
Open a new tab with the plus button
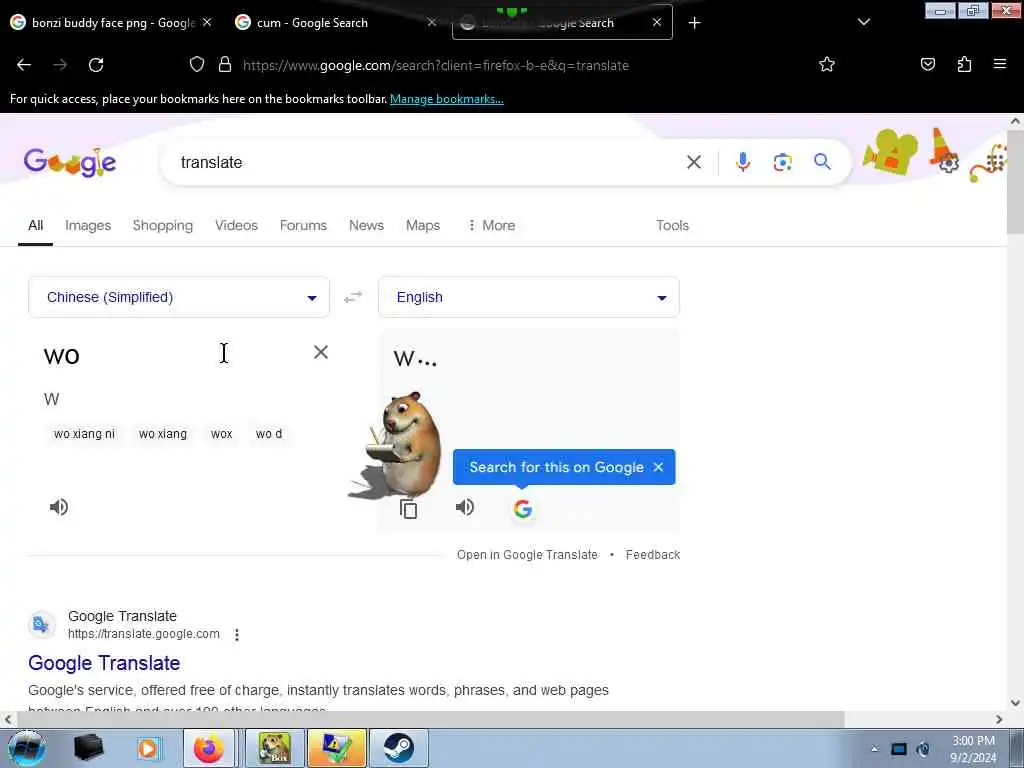[x=694, y=23]
